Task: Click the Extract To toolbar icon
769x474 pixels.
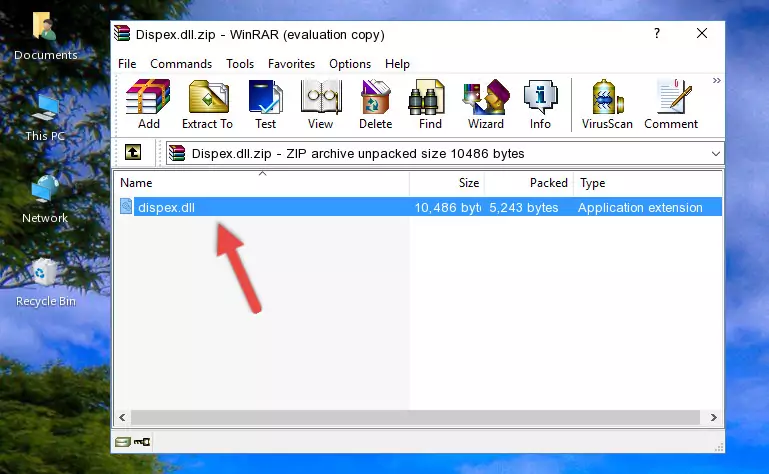Action: (x=207, y=104)
